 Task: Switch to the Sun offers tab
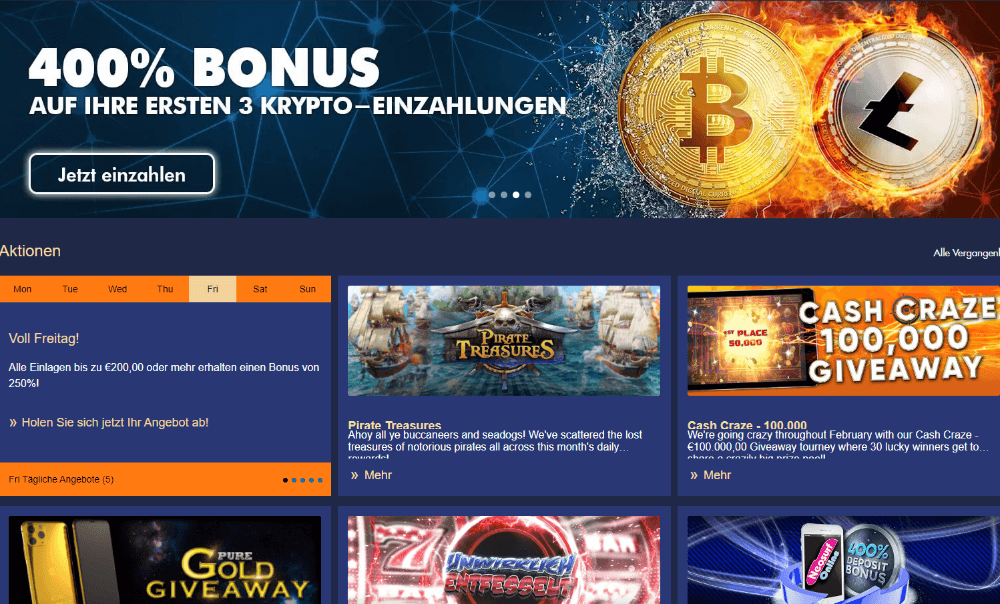[x=307, y=289]
